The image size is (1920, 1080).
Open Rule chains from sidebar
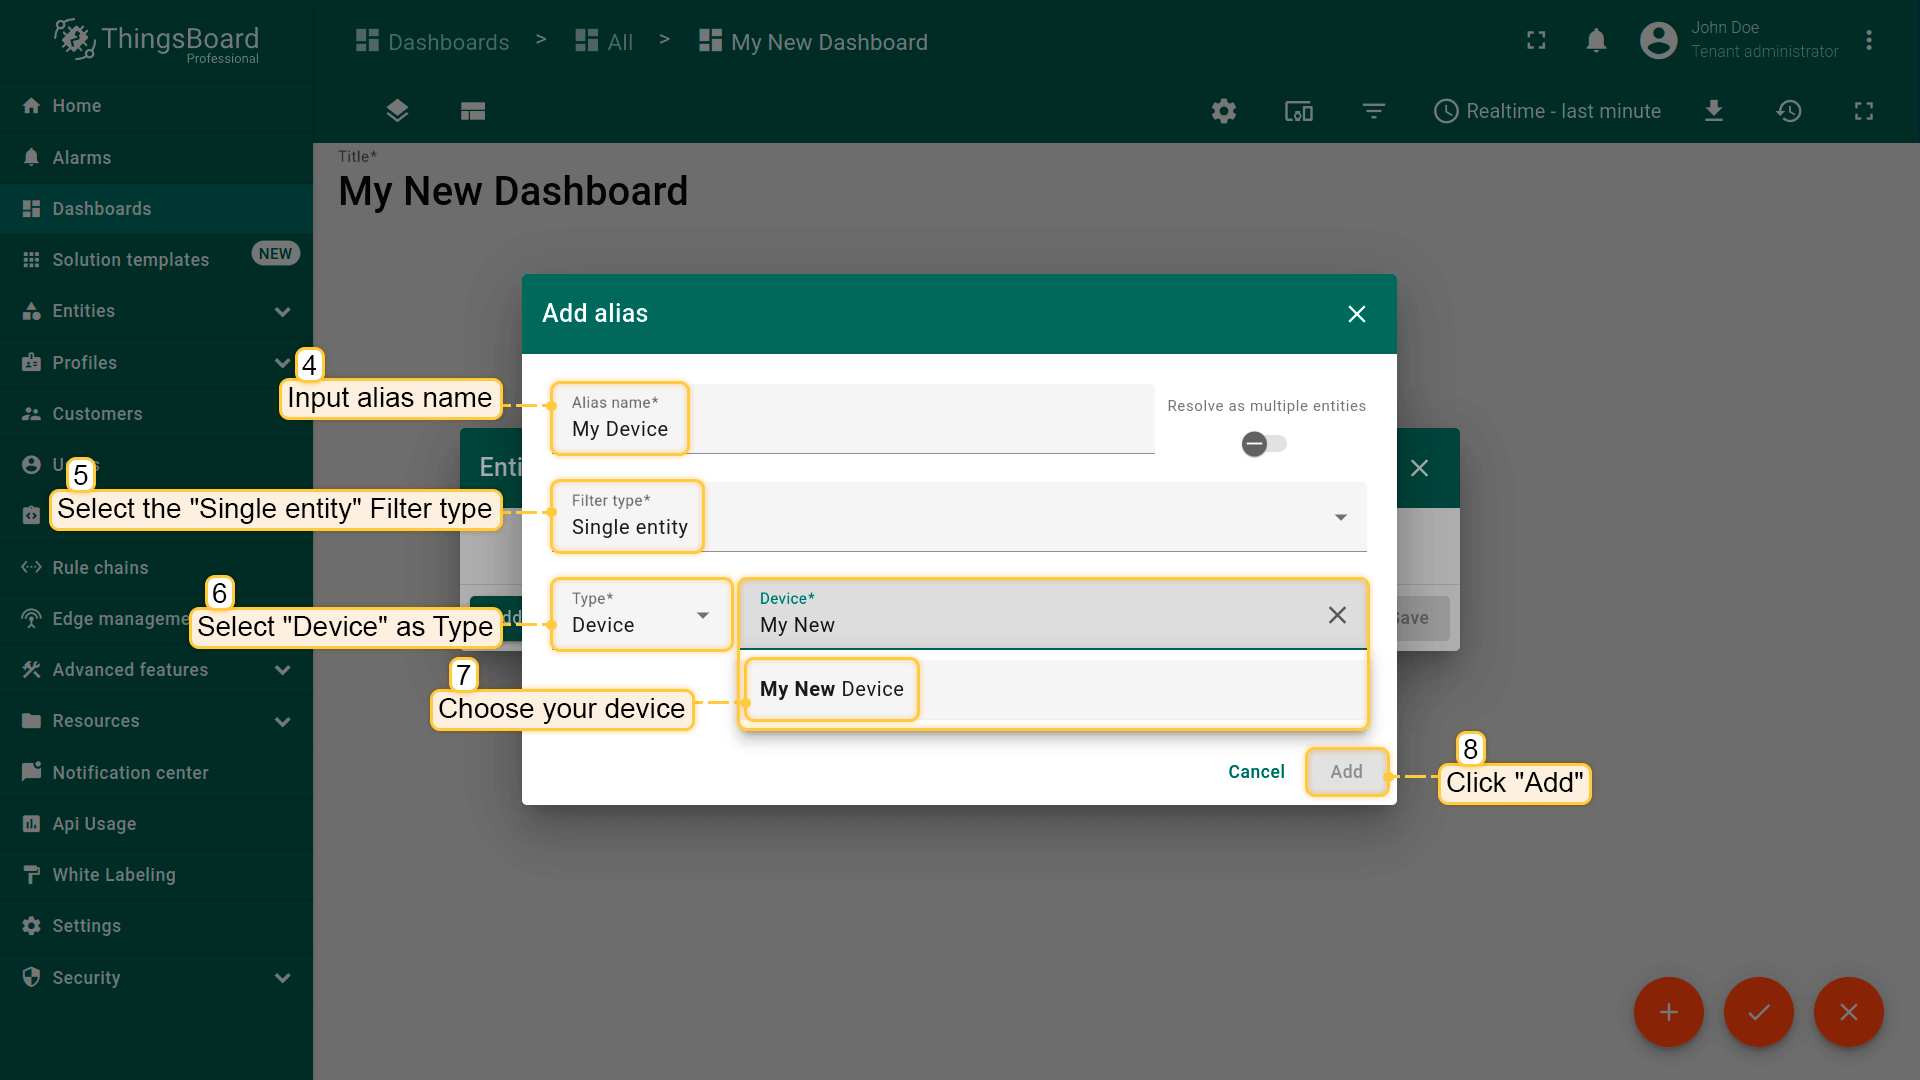click(100, 568)
